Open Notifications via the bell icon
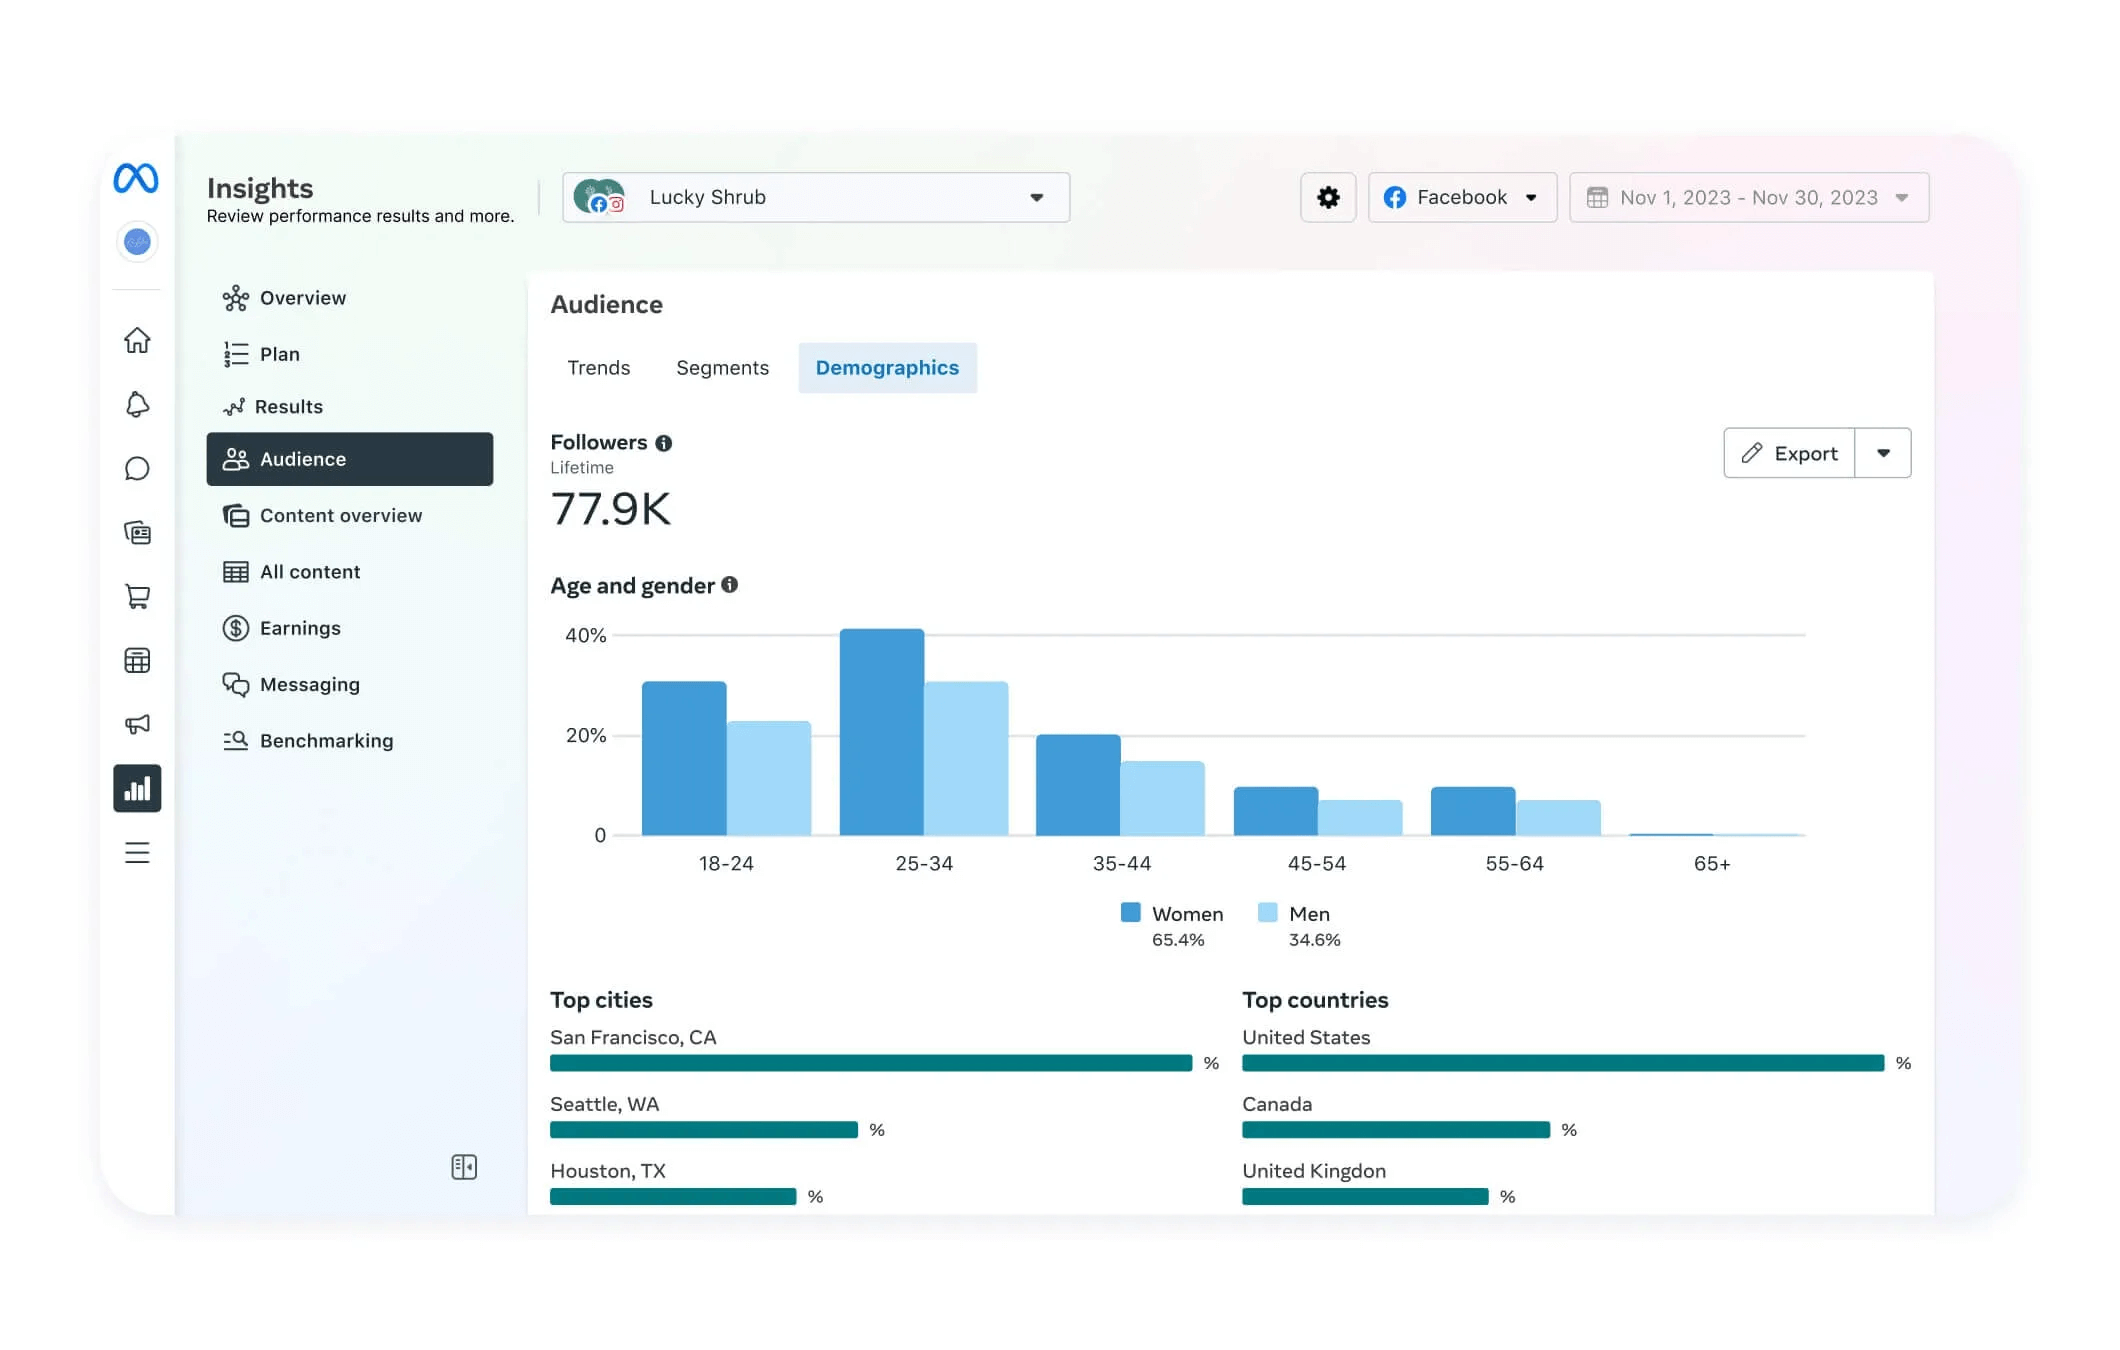This screenshot has height=1350, width=2120. point(137,405)
